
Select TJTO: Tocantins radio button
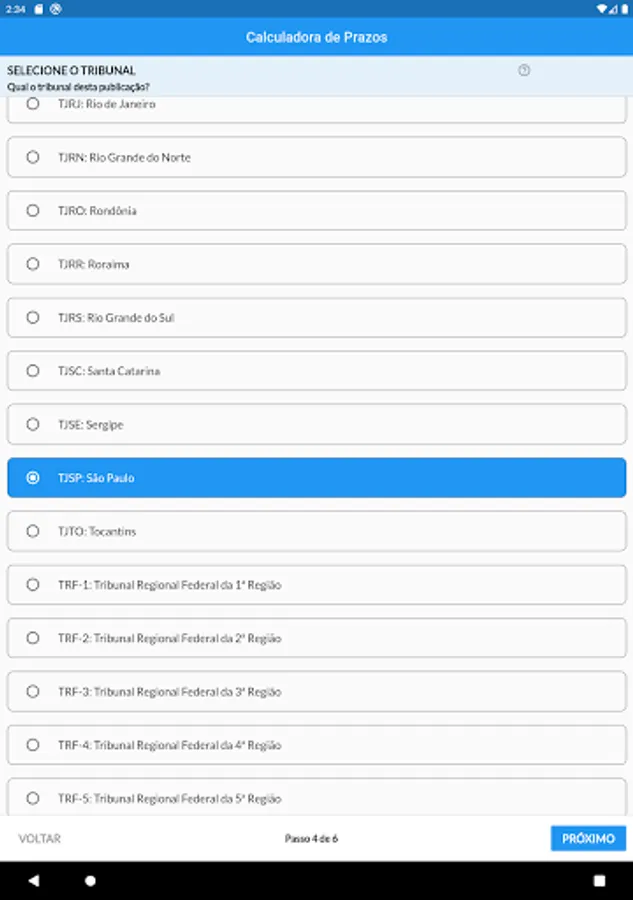316,531
